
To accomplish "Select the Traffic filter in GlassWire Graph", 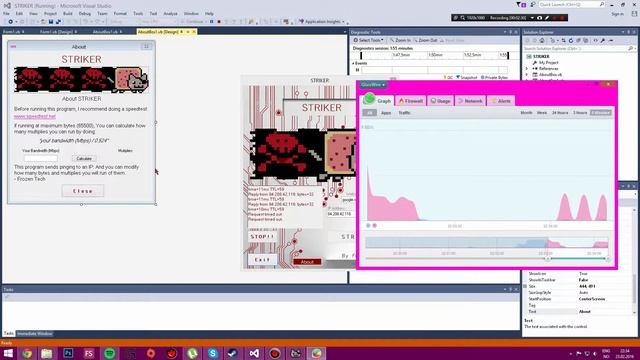I will pos(404,113).
